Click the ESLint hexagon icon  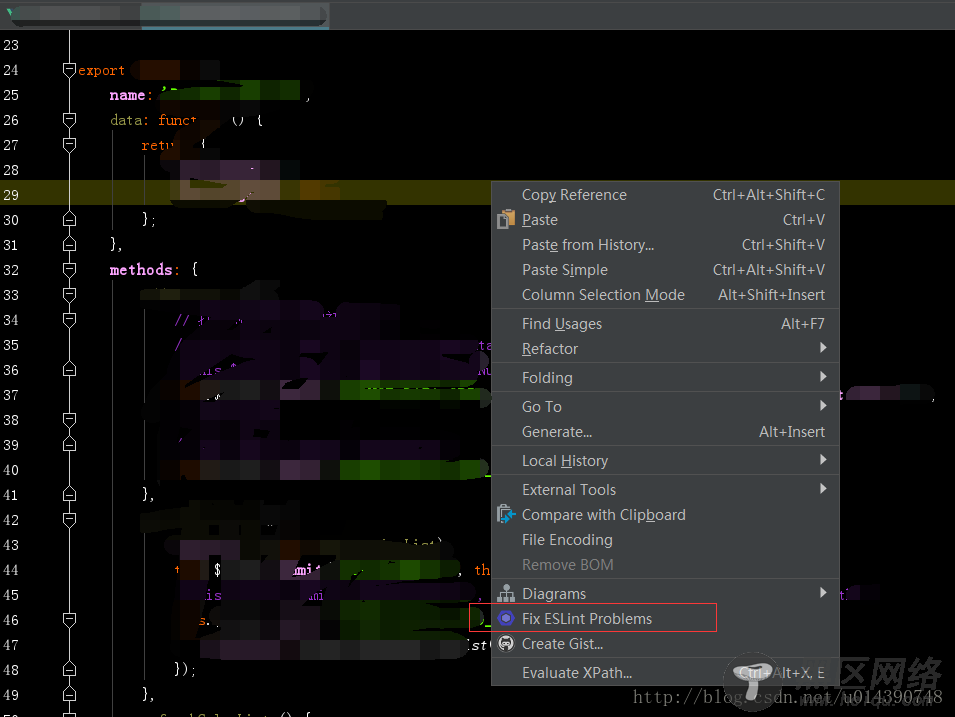click(506, 618)
